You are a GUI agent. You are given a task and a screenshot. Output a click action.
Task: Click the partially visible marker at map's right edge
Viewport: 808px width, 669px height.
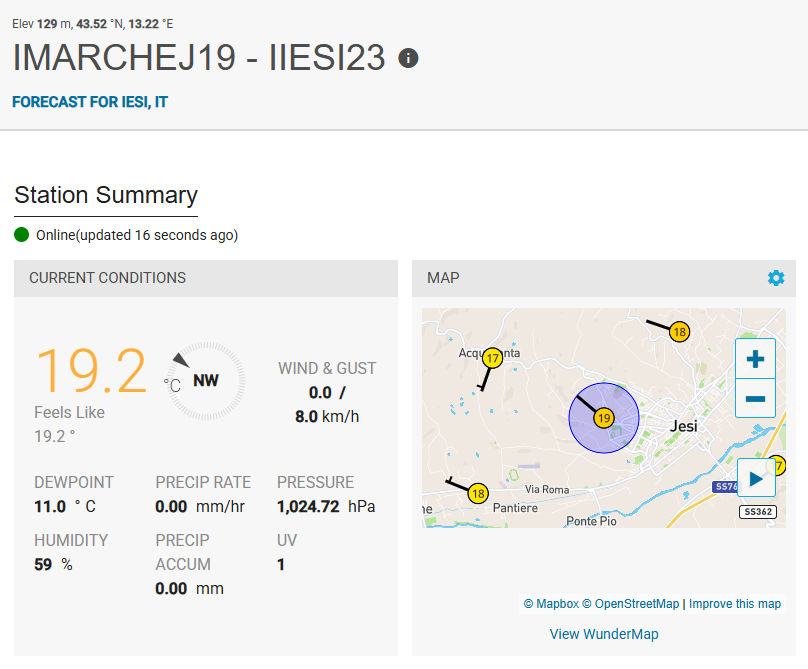tap(779, 465)
